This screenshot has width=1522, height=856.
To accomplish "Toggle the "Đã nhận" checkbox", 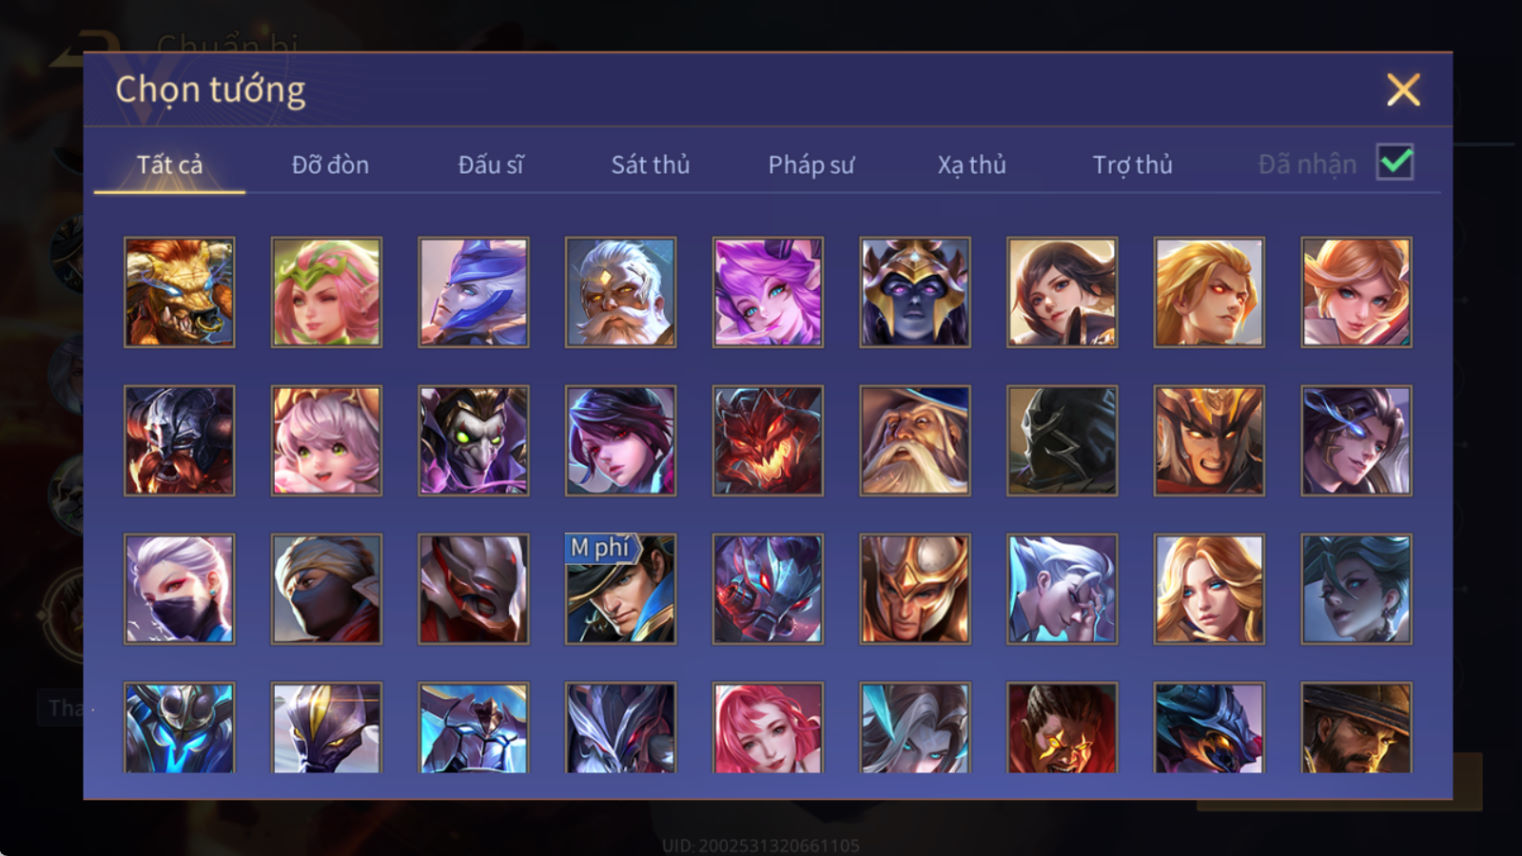I will 1394,162.
